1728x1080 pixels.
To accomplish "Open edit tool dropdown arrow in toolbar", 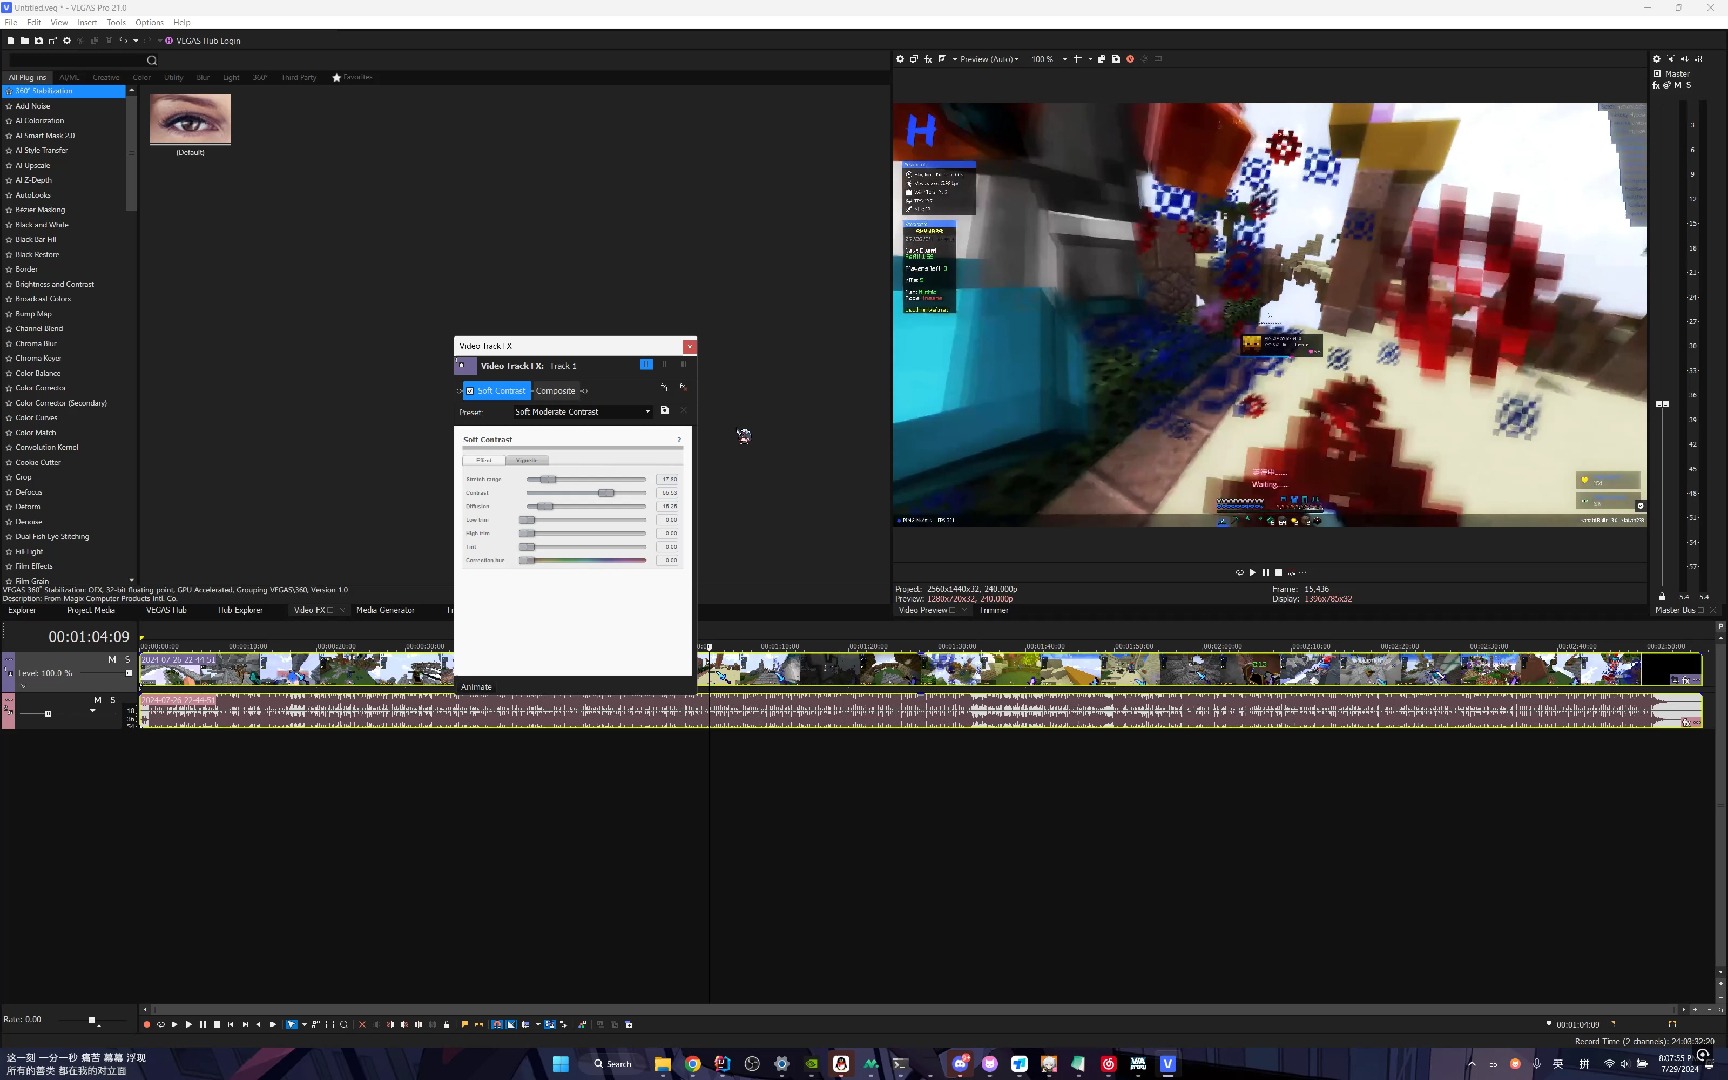I will 304,1024.
